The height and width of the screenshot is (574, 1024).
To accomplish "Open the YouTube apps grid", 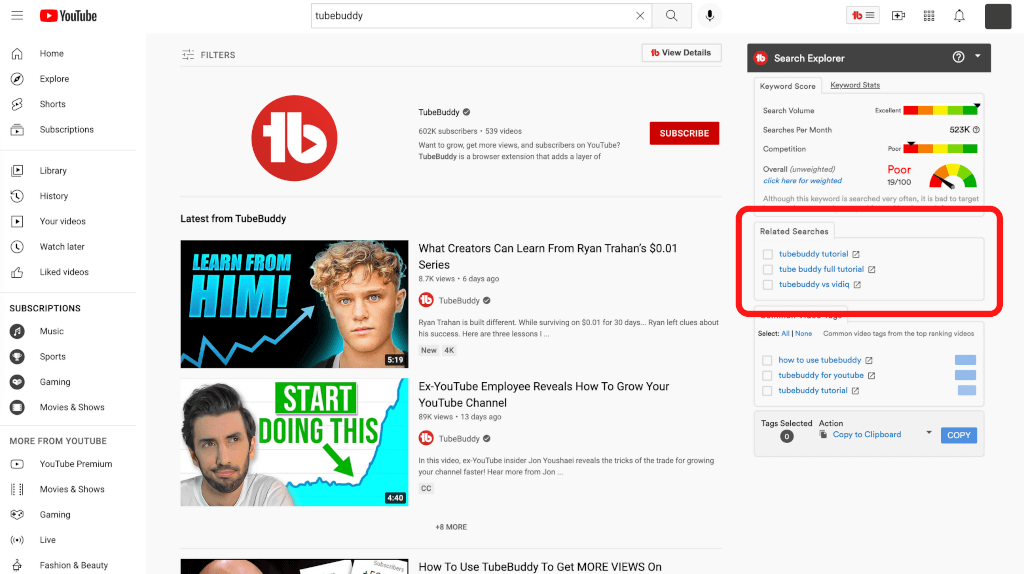I will pyautogui.click(x=929, y=16).
